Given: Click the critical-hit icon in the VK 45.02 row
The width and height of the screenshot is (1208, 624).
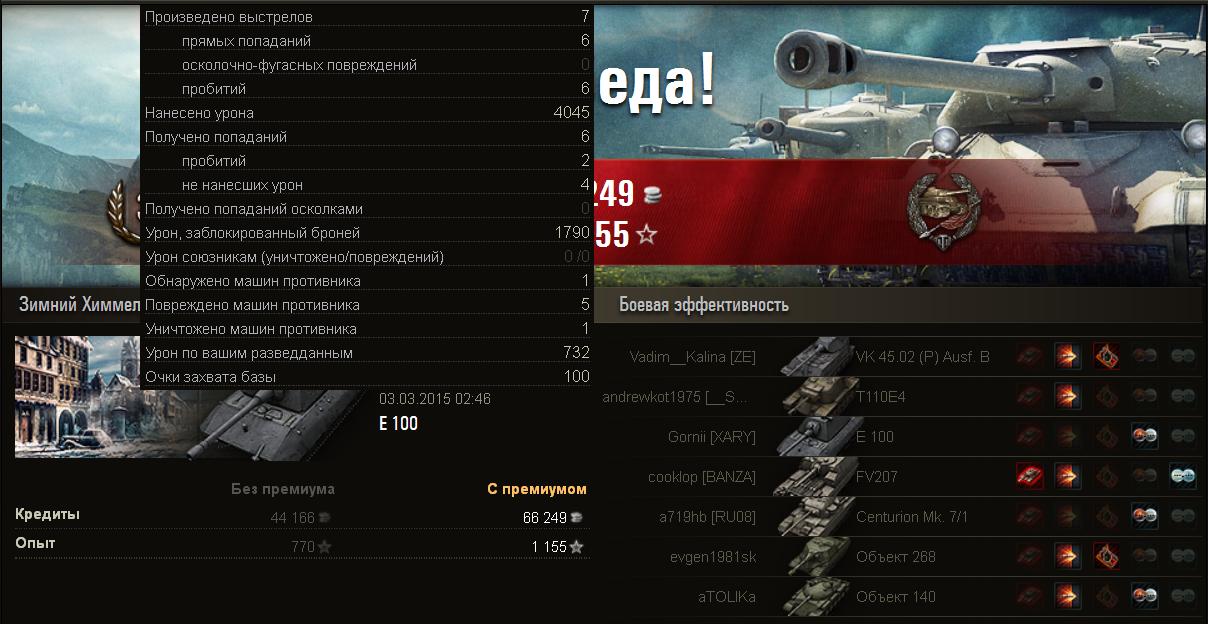Looking at the screenshot, I should (x=1106, y=356).
